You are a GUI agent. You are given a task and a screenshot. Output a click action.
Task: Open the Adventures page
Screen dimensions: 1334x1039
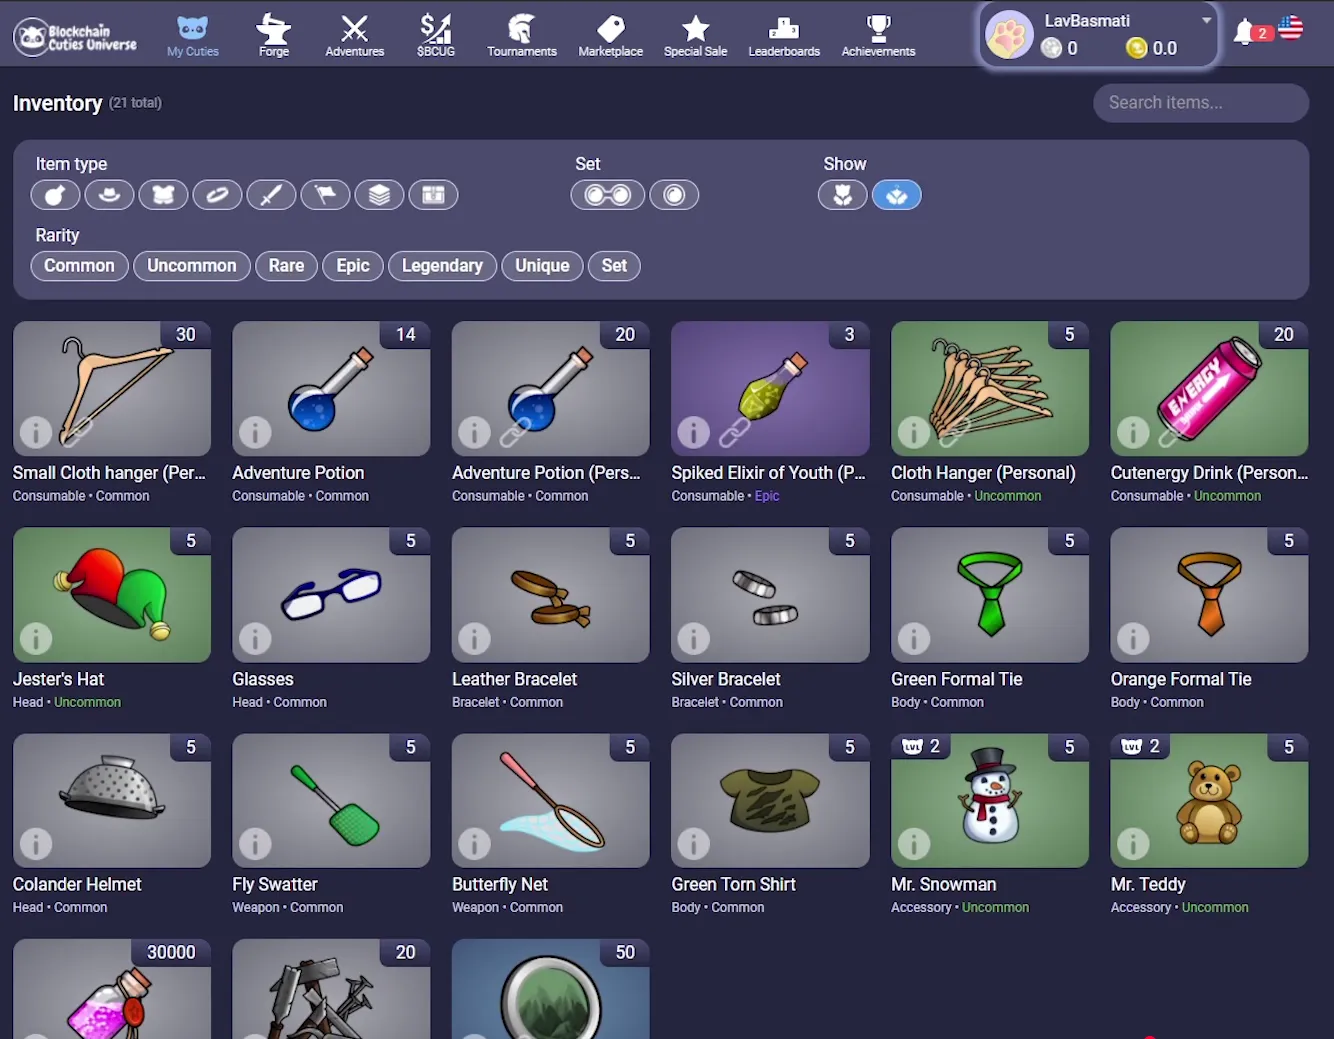point(355,37)
